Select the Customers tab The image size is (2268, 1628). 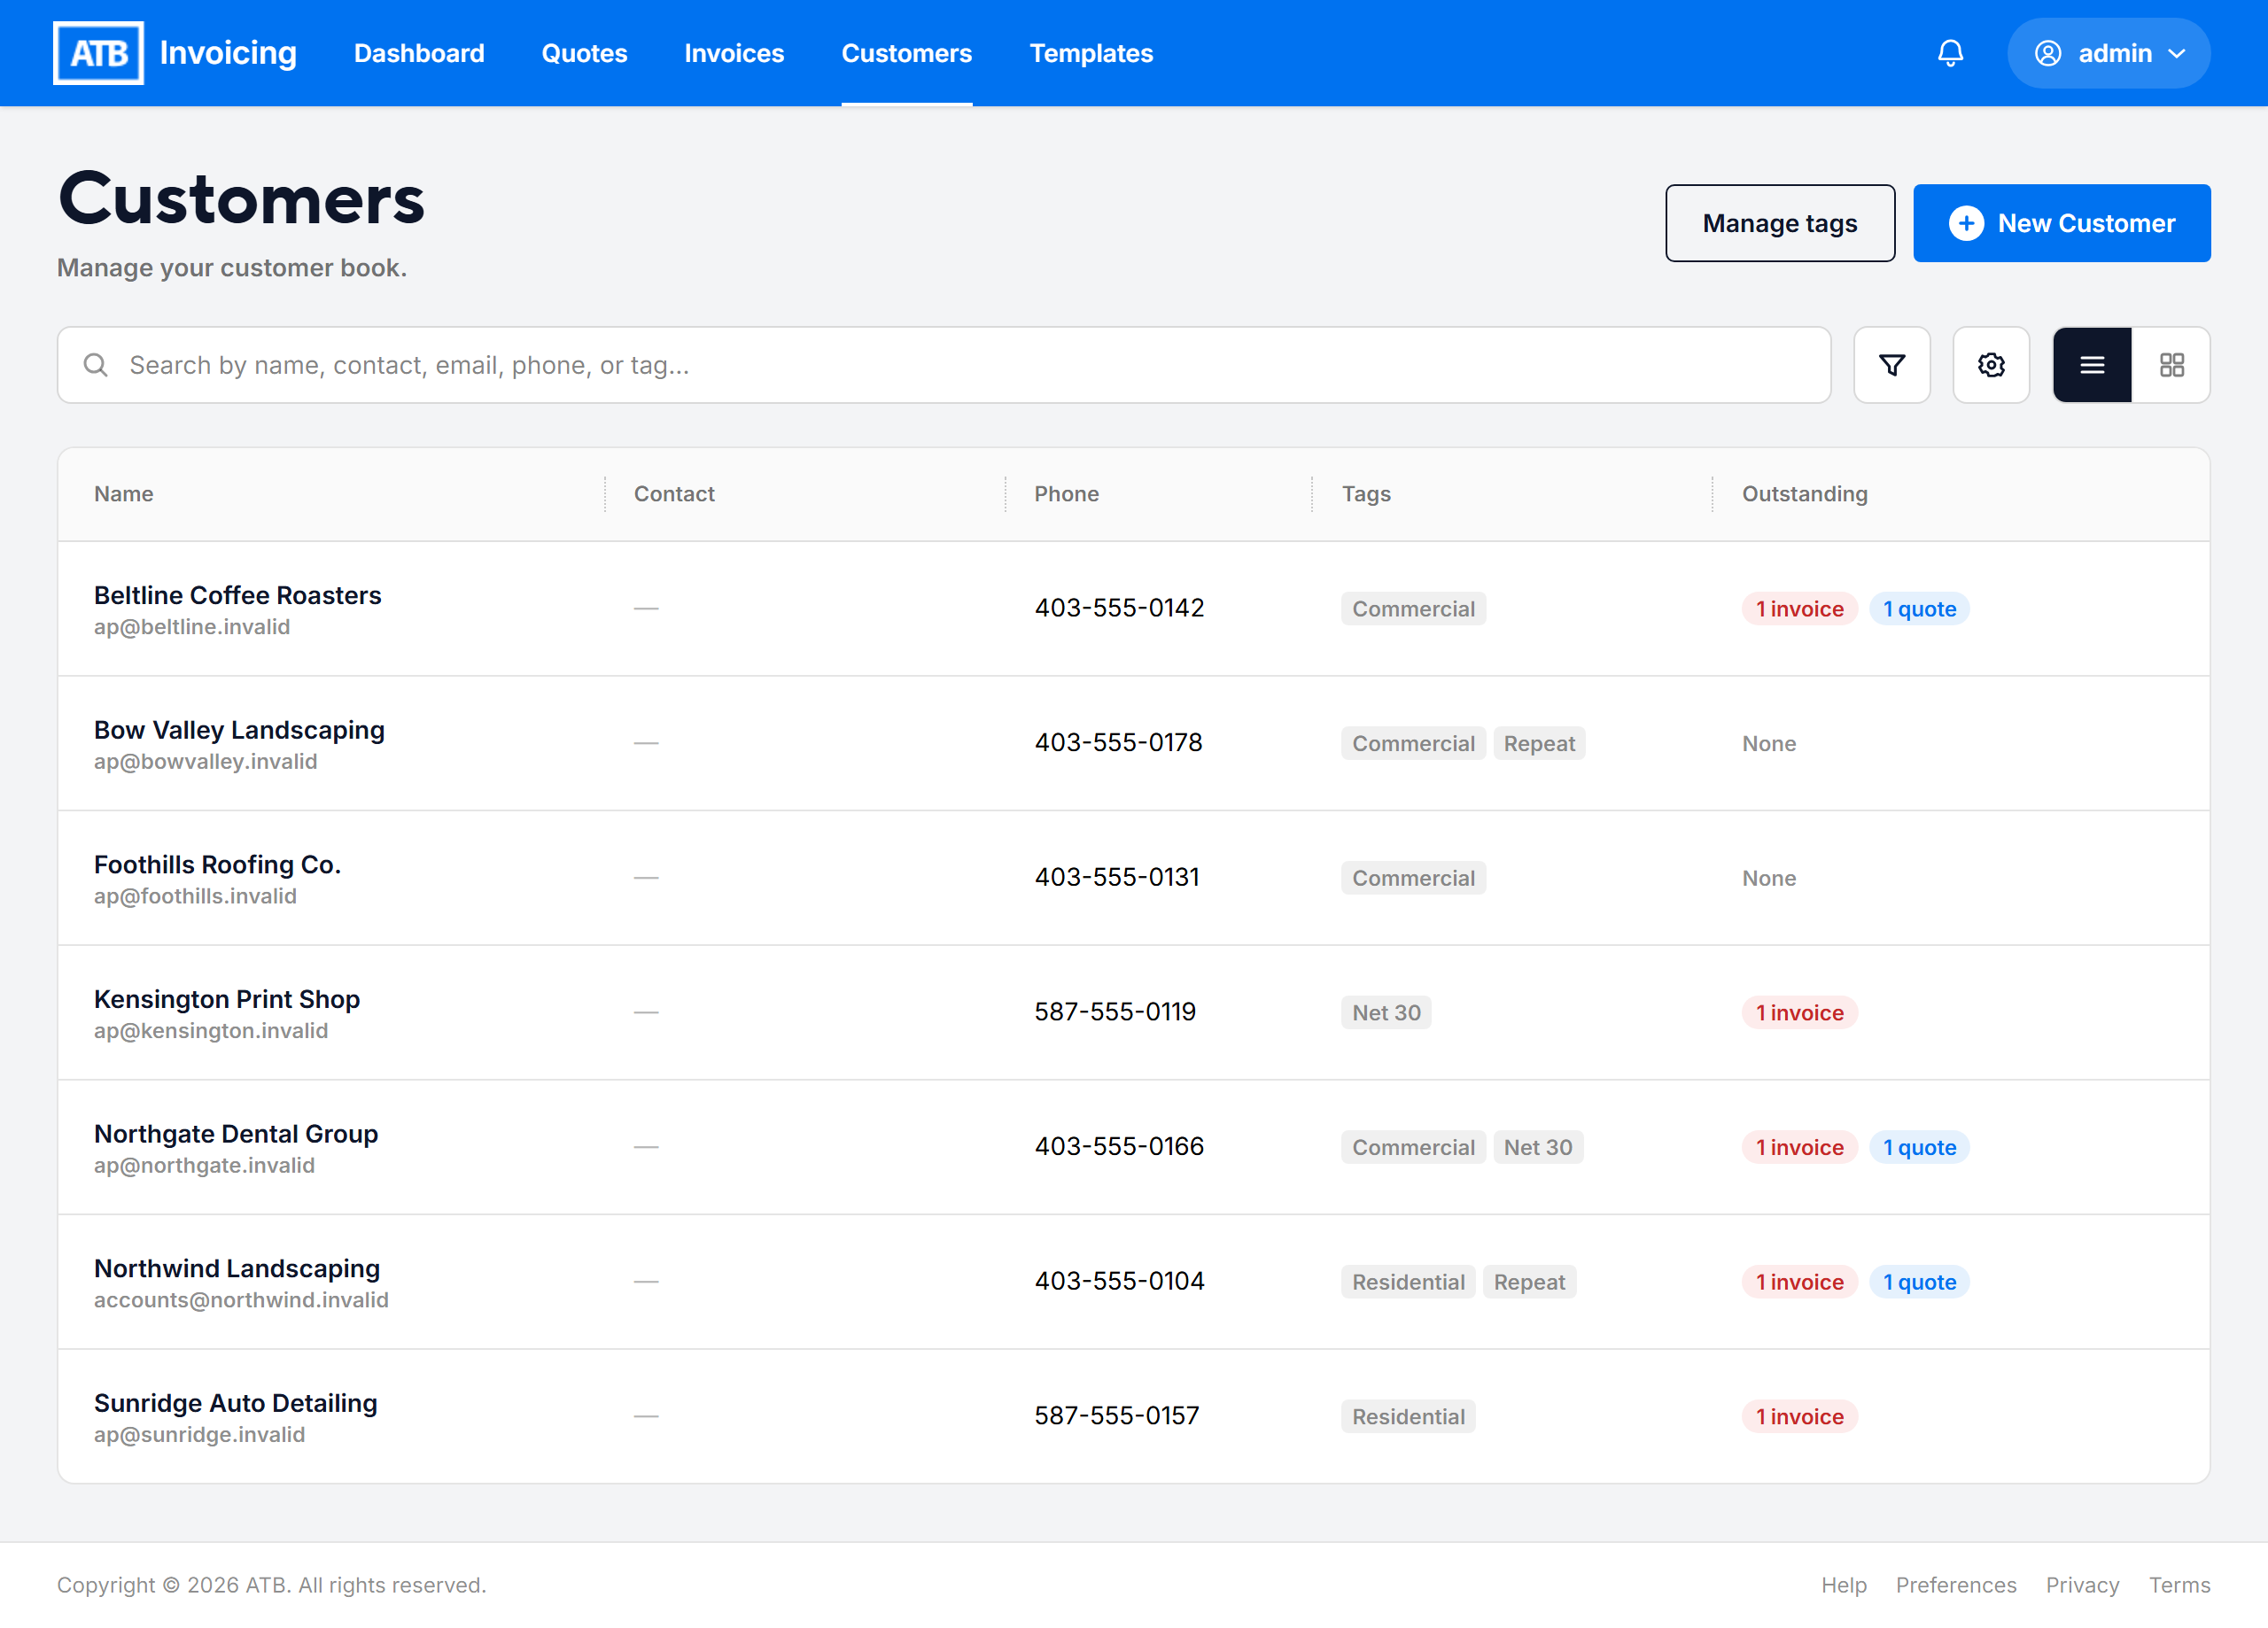906,53
